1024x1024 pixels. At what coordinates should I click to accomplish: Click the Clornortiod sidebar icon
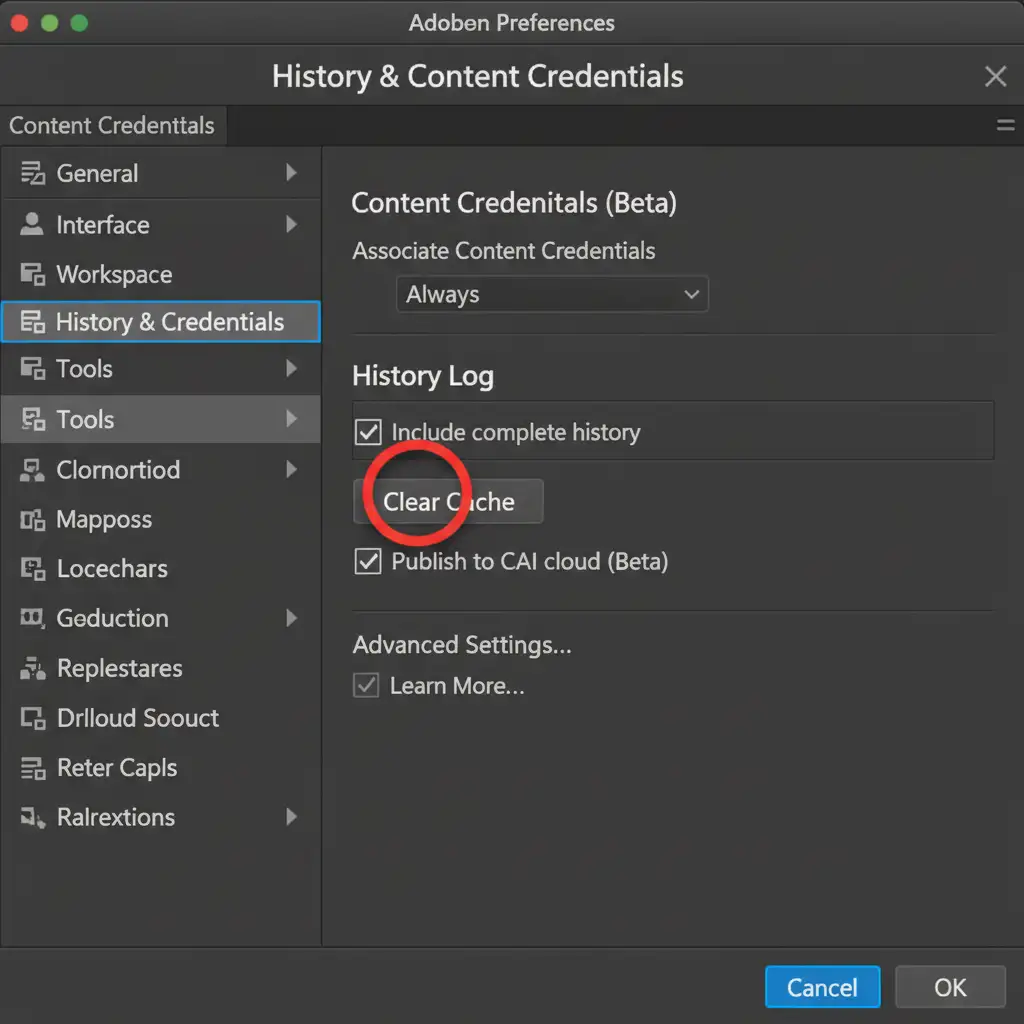coord(33,469)
